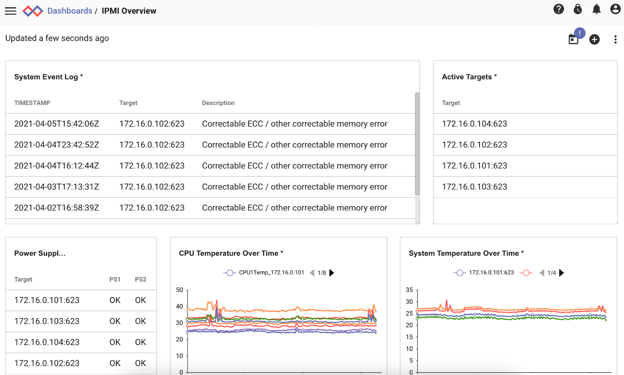624x375 pixels.
Task: Click the System Event Log scrollbar
Action: tap(417, 144)
